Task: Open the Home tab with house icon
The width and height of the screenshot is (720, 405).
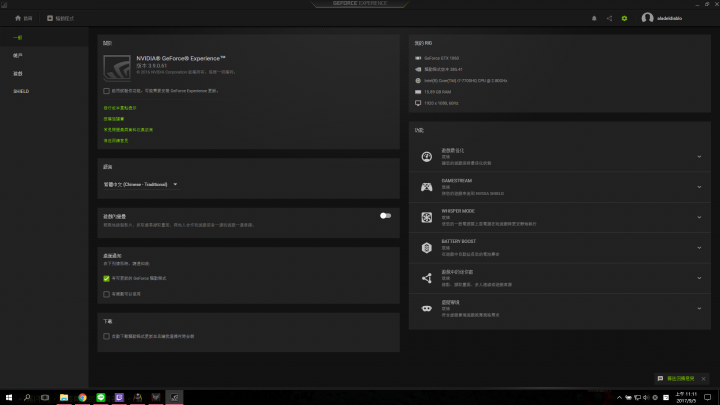Action: pyautogui.click(x=23, y=18)
